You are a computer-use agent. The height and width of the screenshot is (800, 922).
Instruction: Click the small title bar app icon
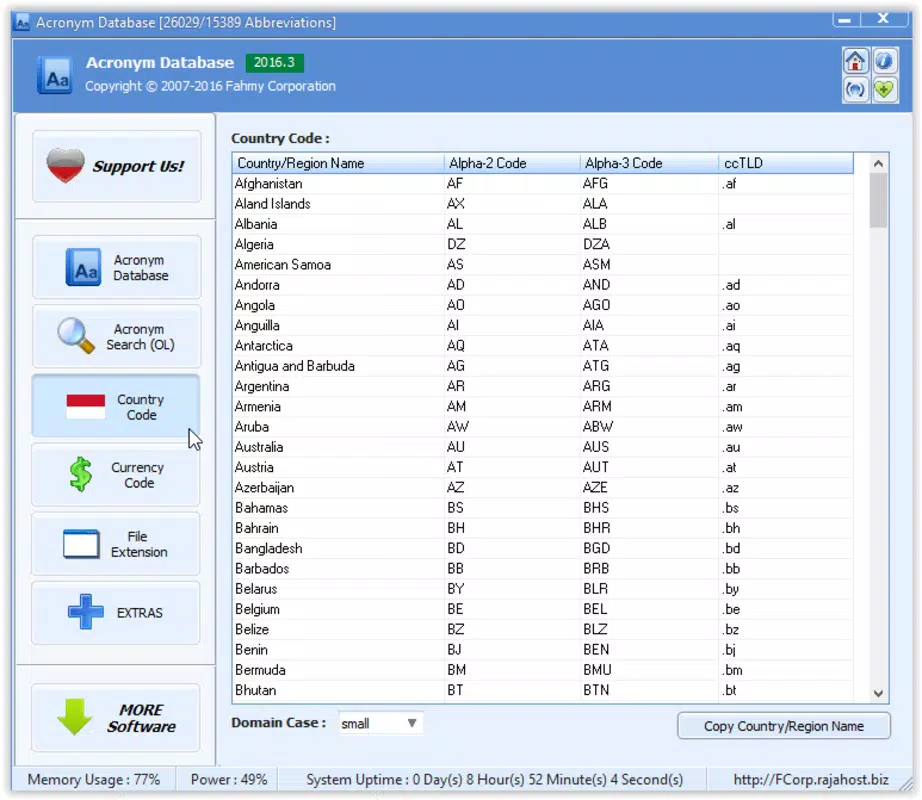pos(22,23)
